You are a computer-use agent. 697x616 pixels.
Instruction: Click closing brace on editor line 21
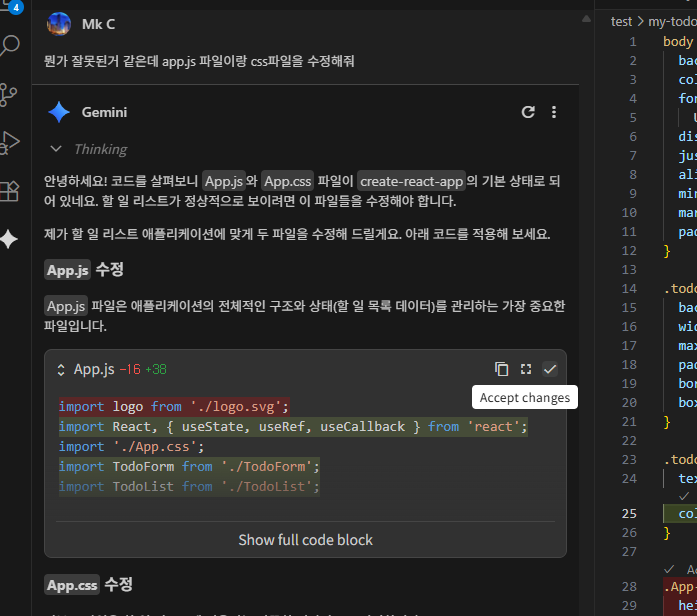coord(666,422)
